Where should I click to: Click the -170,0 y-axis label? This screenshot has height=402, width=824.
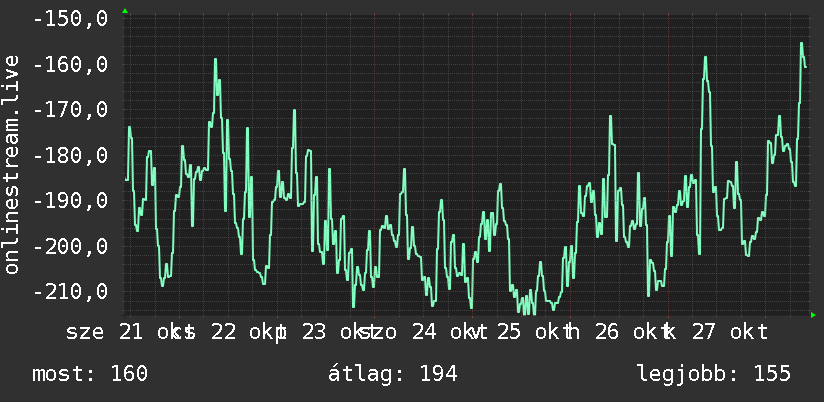point(70,110)
